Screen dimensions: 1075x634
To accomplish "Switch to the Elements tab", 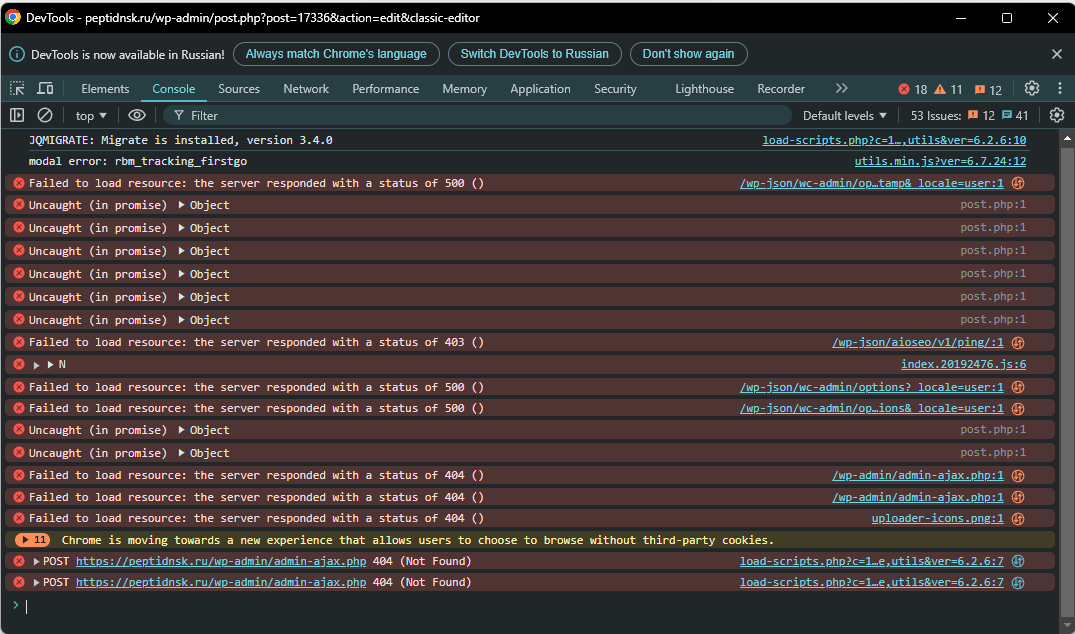I will (105, 88).
